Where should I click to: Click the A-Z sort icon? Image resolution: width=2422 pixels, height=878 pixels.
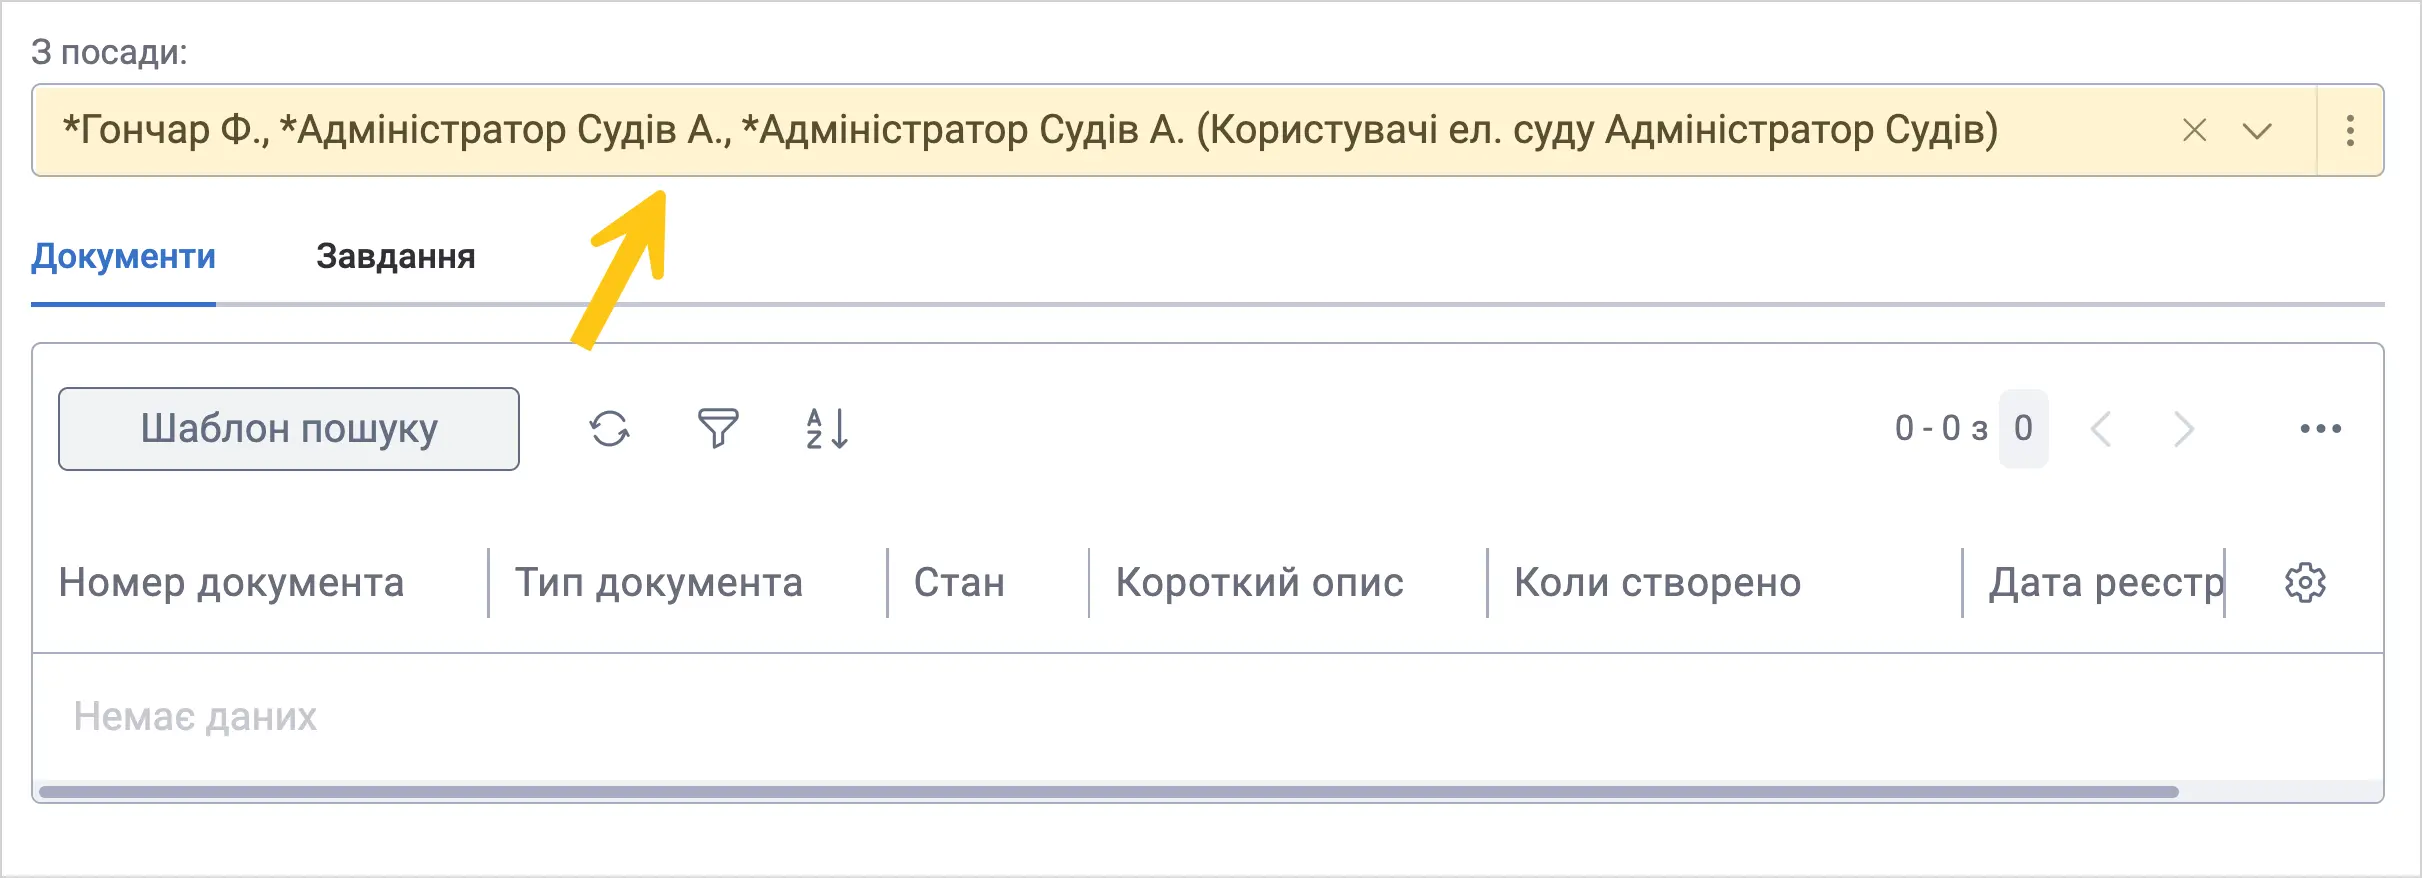pos(827,429)
